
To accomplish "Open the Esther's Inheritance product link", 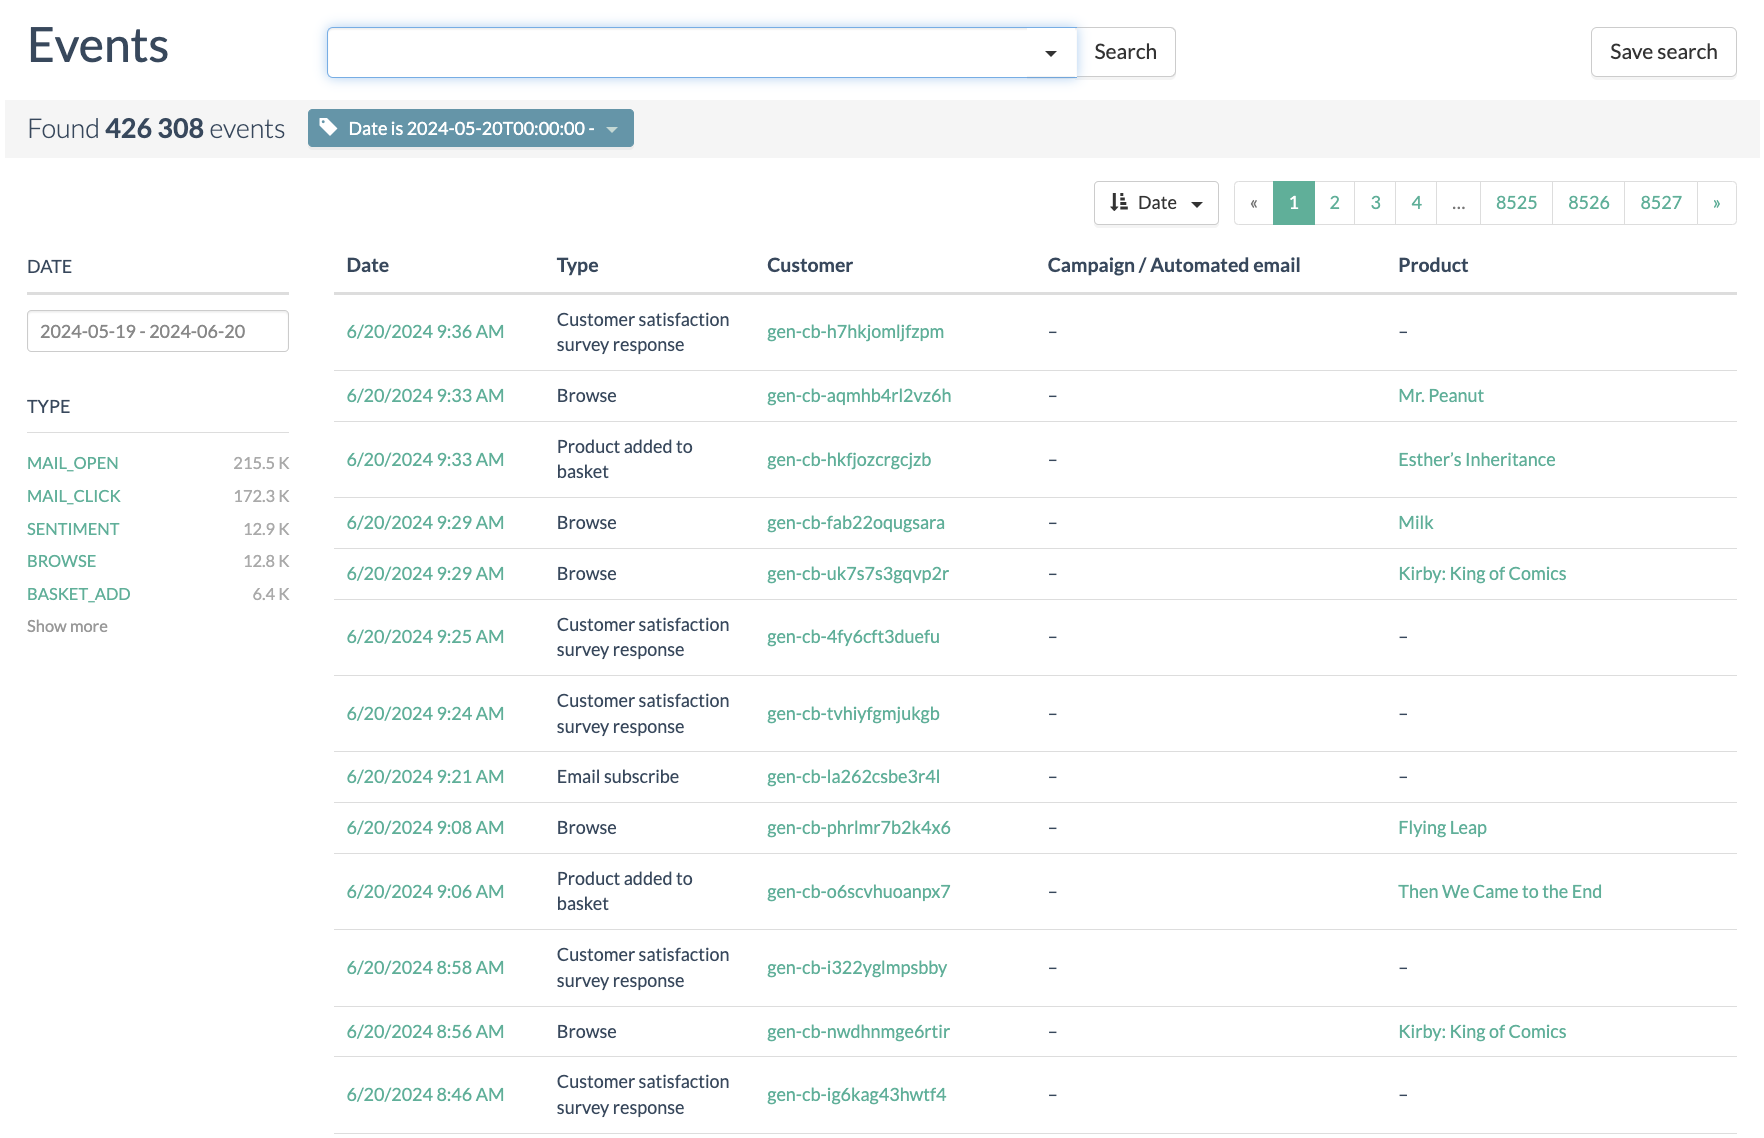I will pyautogui.click(x=1477, y=460).
